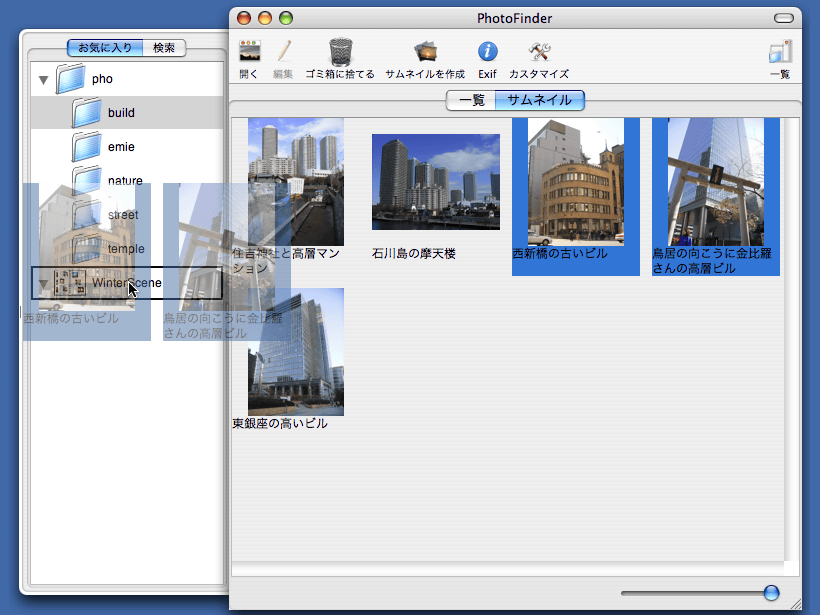Select the 住吉神社と高層マンション thumbnail
Viewport: 820px width, 615px height.
(x=296, y=182)
